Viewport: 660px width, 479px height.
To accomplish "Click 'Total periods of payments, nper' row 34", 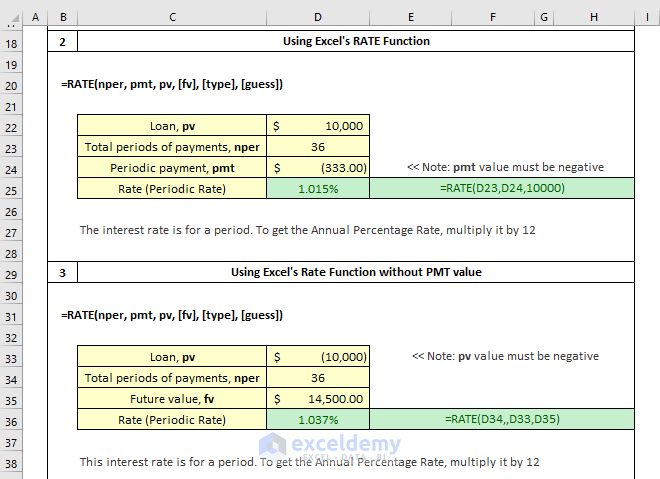I will click(172, 378).
